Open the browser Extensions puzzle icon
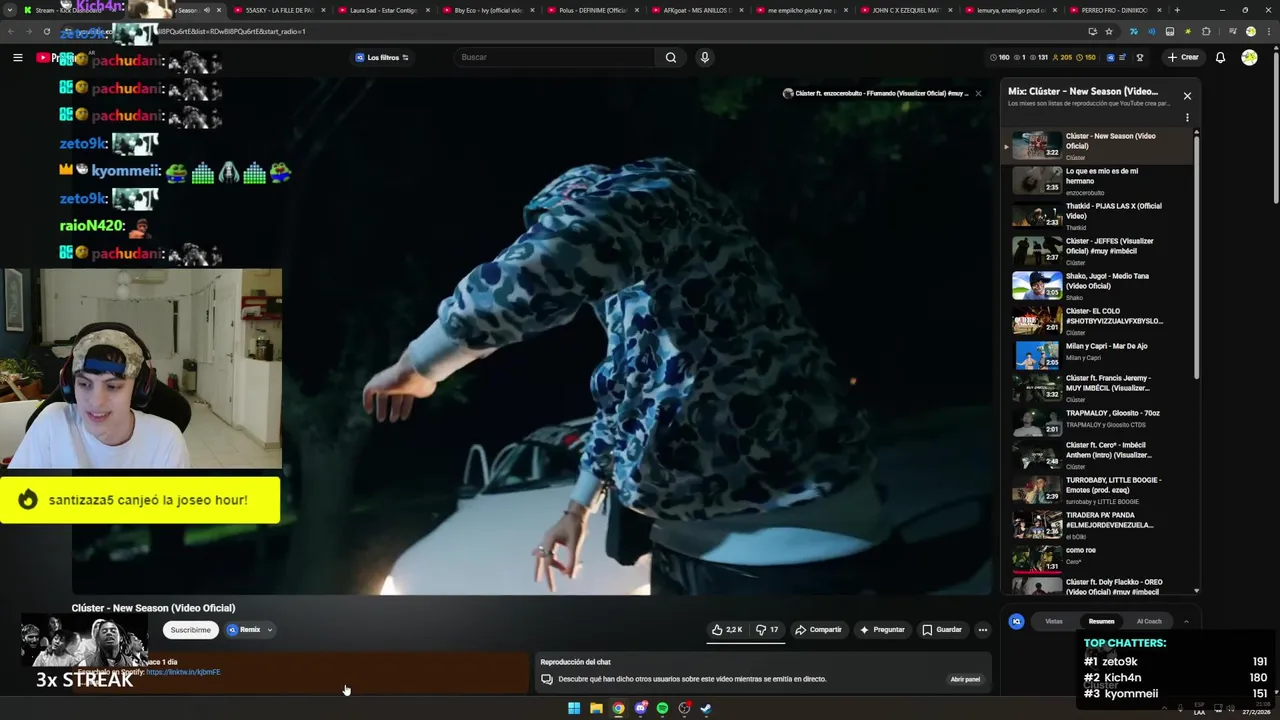 (x=1206, y=31)
